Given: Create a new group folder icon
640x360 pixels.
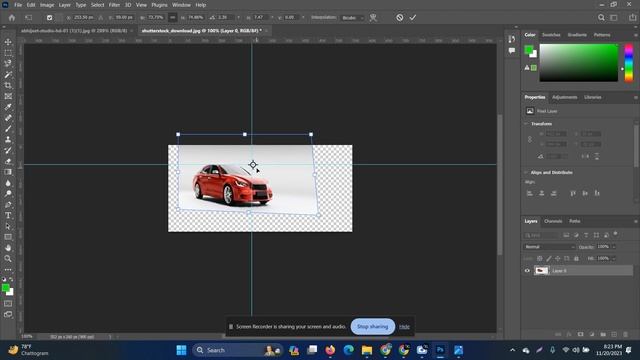Looking at the screenshot, I should click(x=603, y=334).
